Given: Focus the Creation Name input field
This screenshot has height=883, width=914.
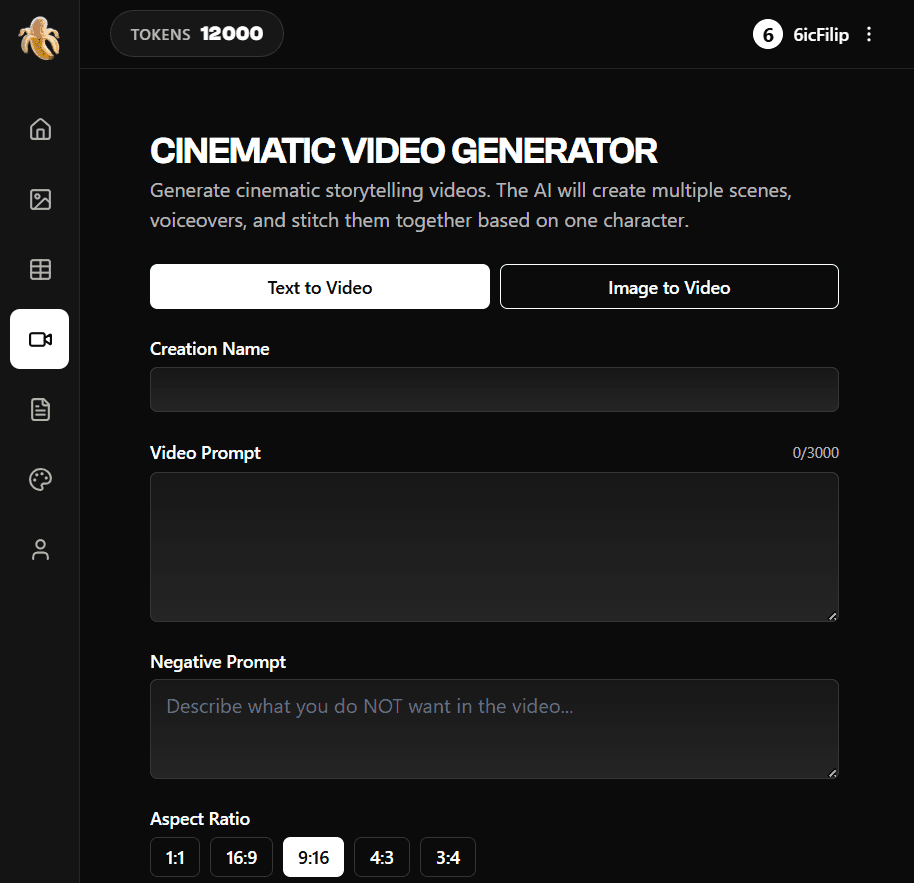Looking at the screenshot, I should click(x=494, y=389).
